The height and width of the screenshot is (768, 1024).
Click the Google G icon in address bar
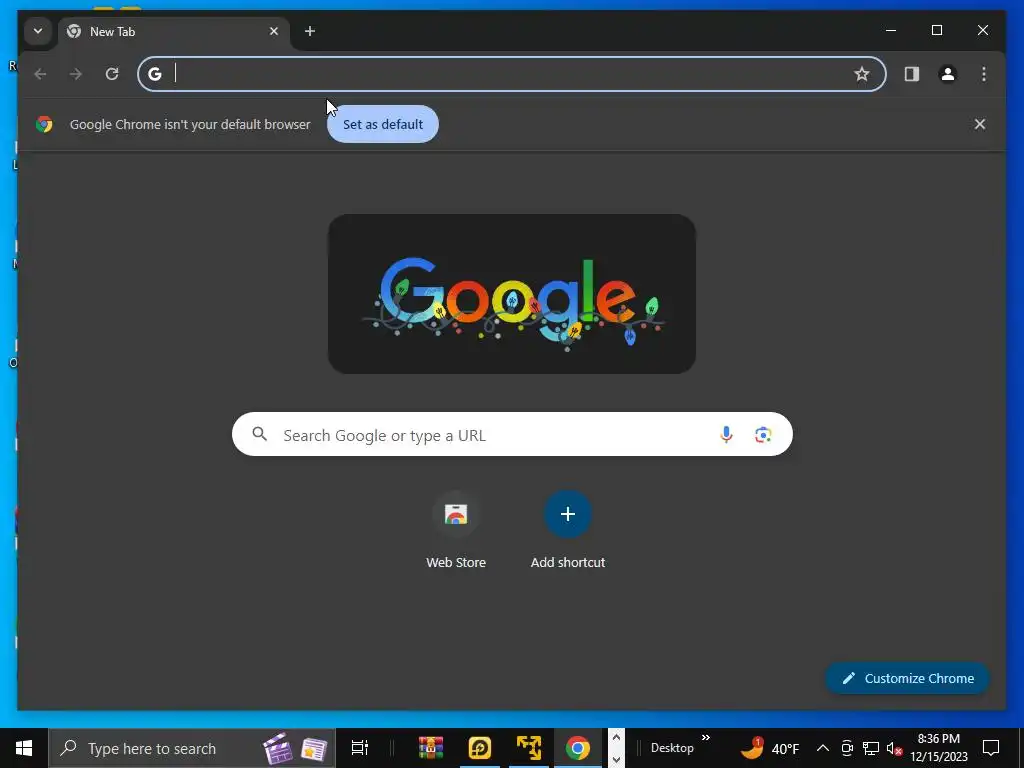(x=155, y=74)
